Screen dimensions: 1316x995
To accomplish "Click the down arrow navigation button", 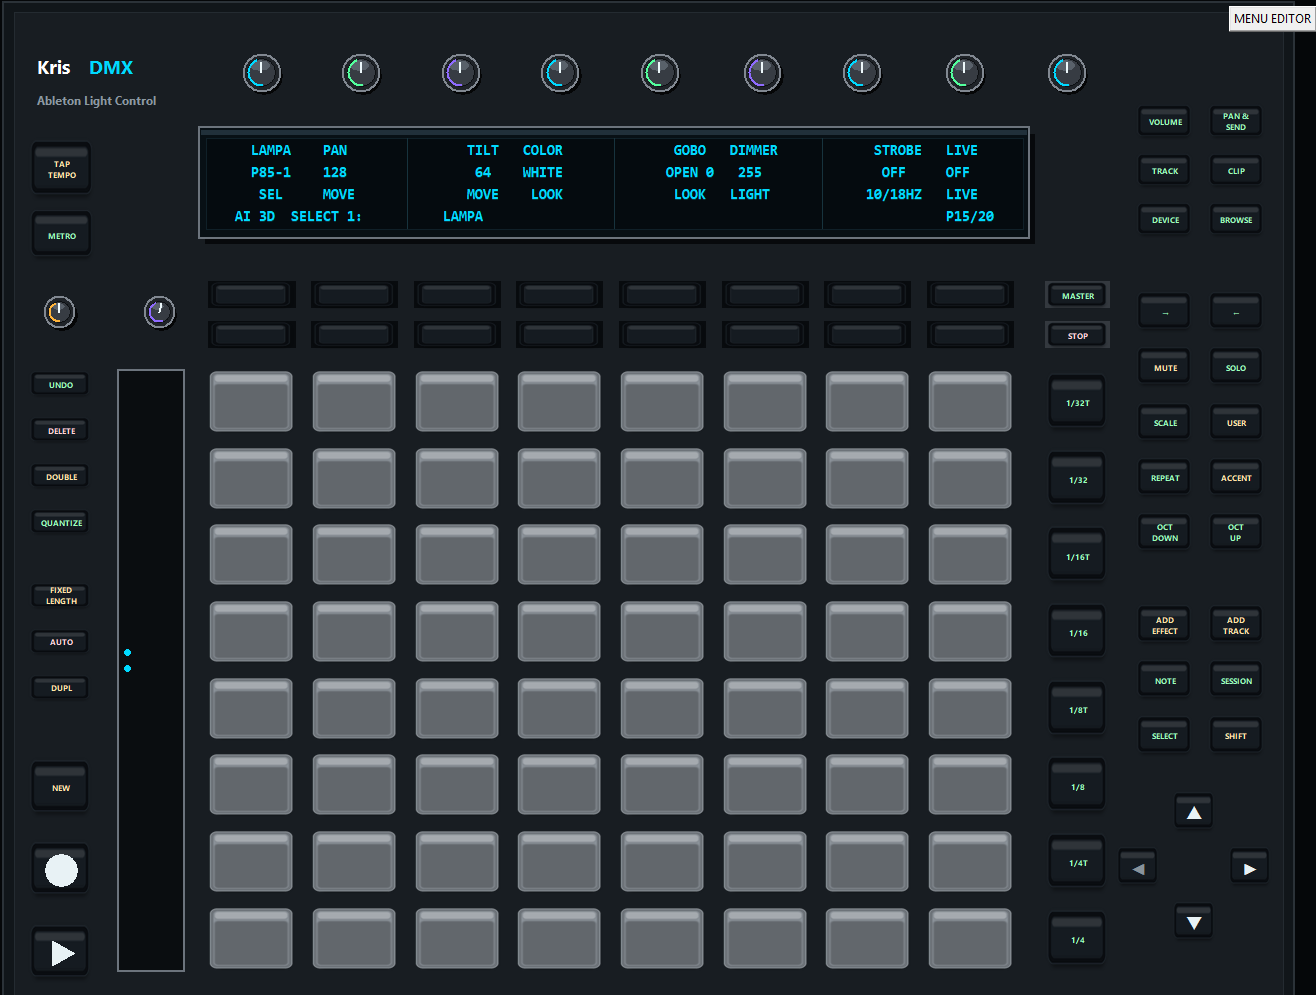I will coord(1194,922).
